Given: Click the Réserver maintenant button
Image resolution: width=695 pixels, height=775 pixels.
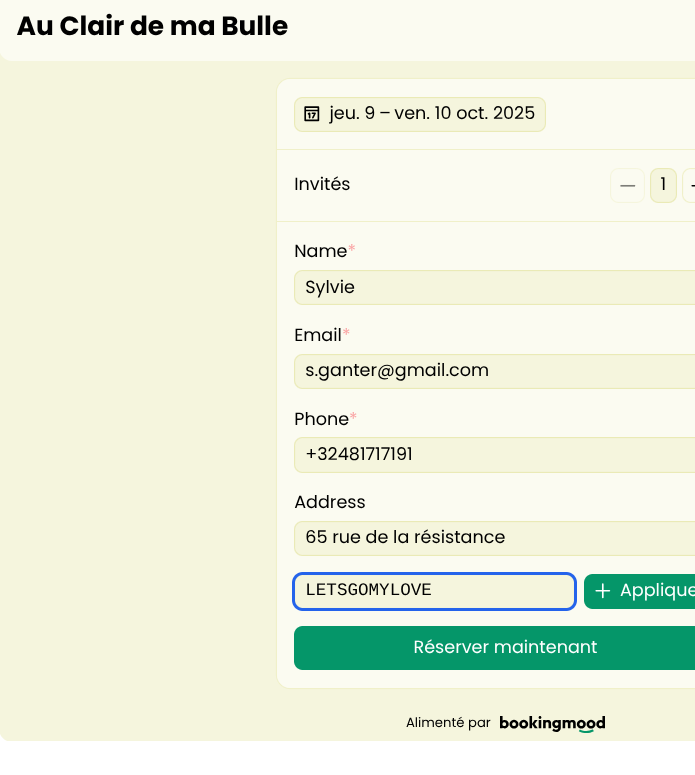Looking at the screenshot, I should tap(494, 648).
